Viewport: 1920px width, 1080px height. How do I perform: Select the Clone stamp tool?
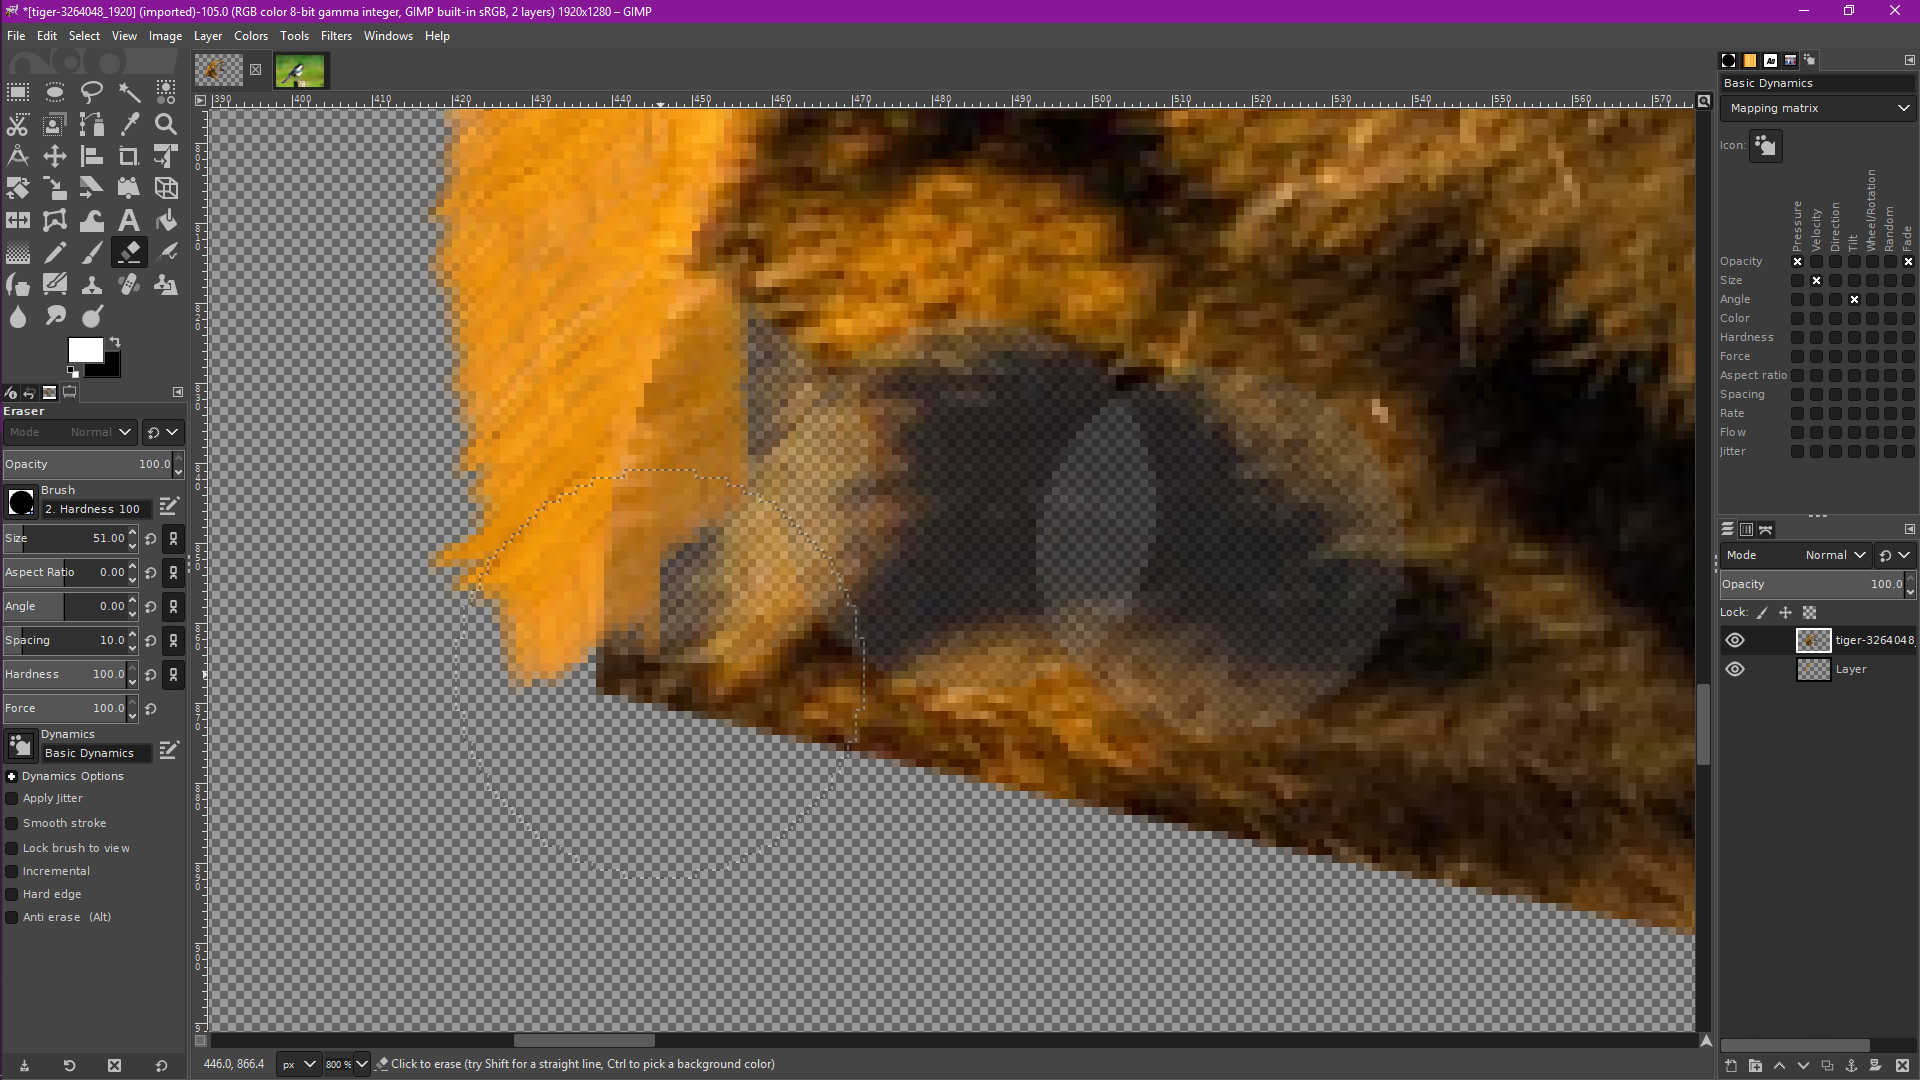[x=92, y=285]
